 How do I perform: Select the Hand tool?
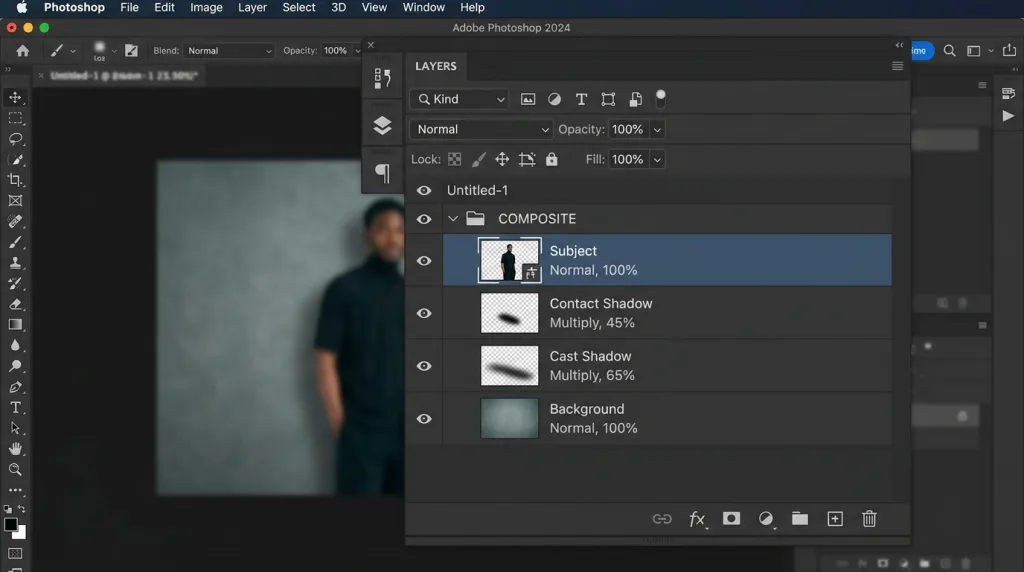tap(15, 449)
